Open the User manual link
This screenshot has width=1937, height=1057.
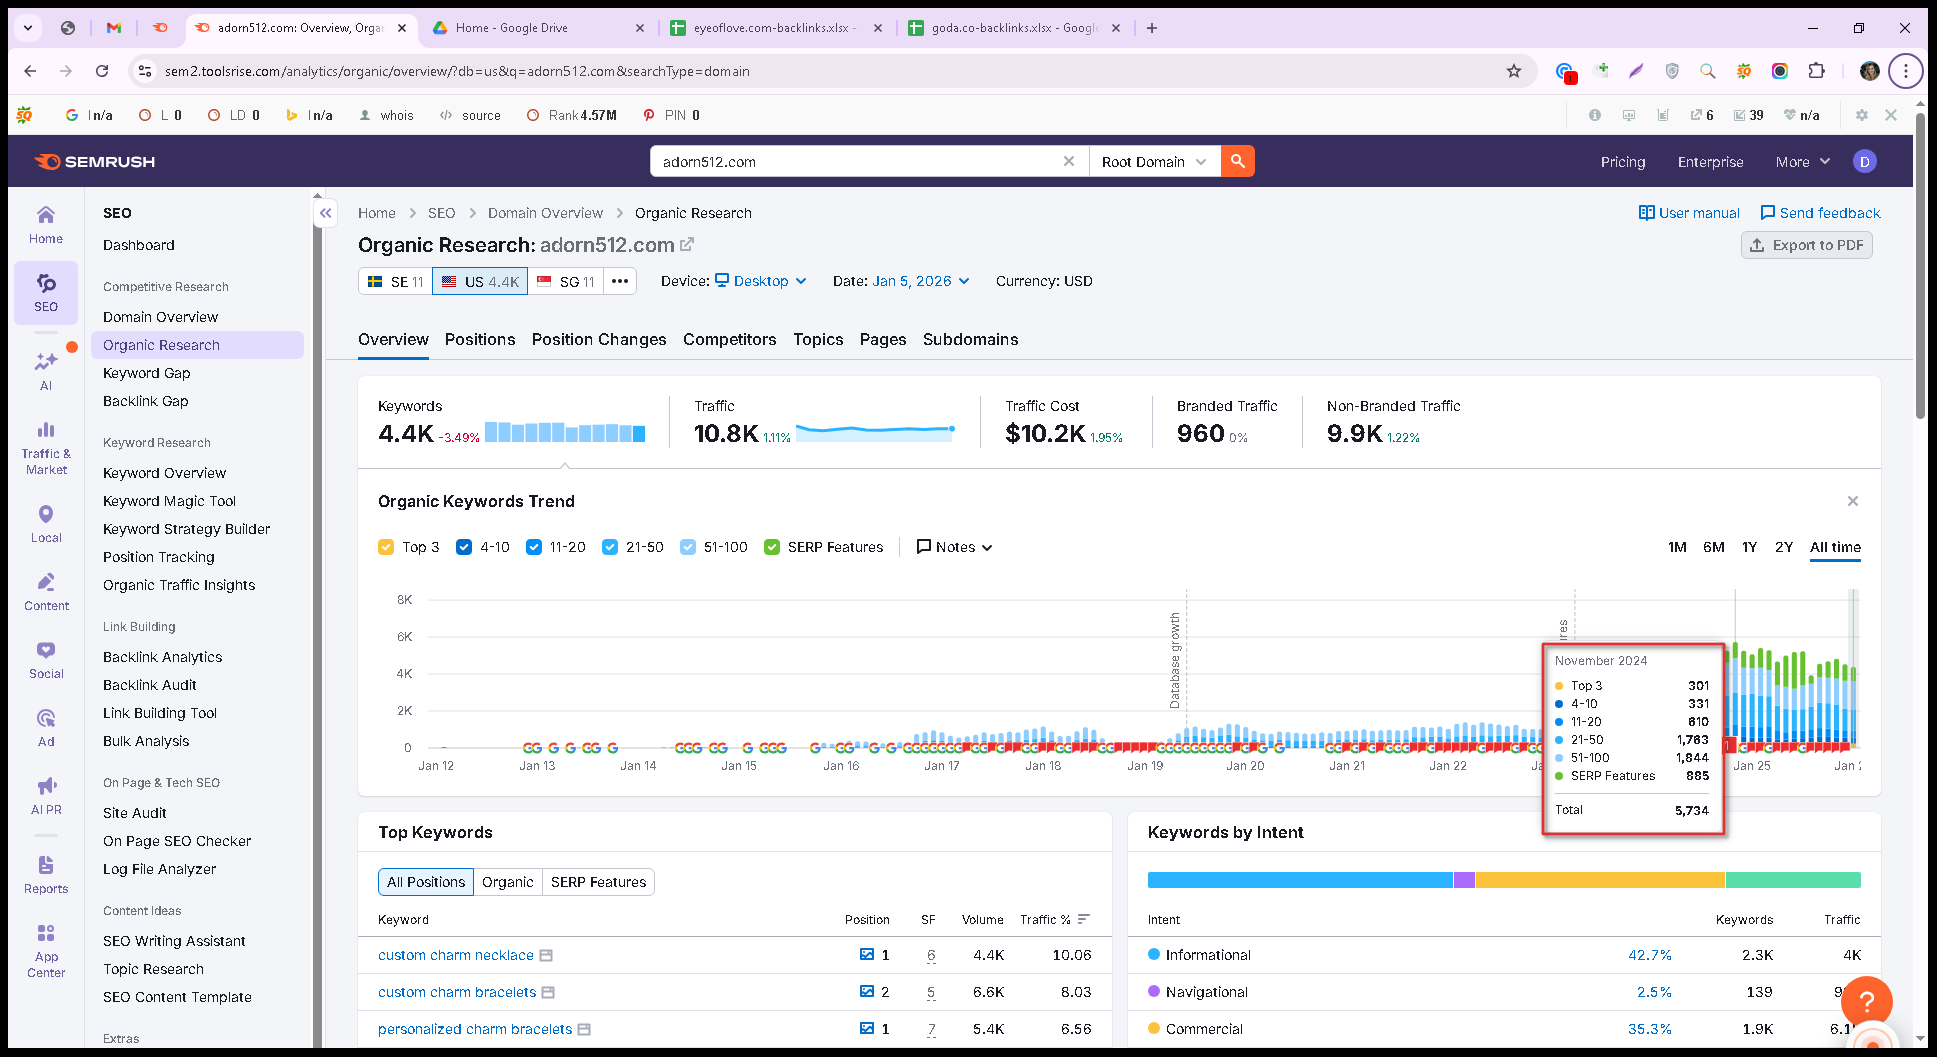pos(1689,213)
